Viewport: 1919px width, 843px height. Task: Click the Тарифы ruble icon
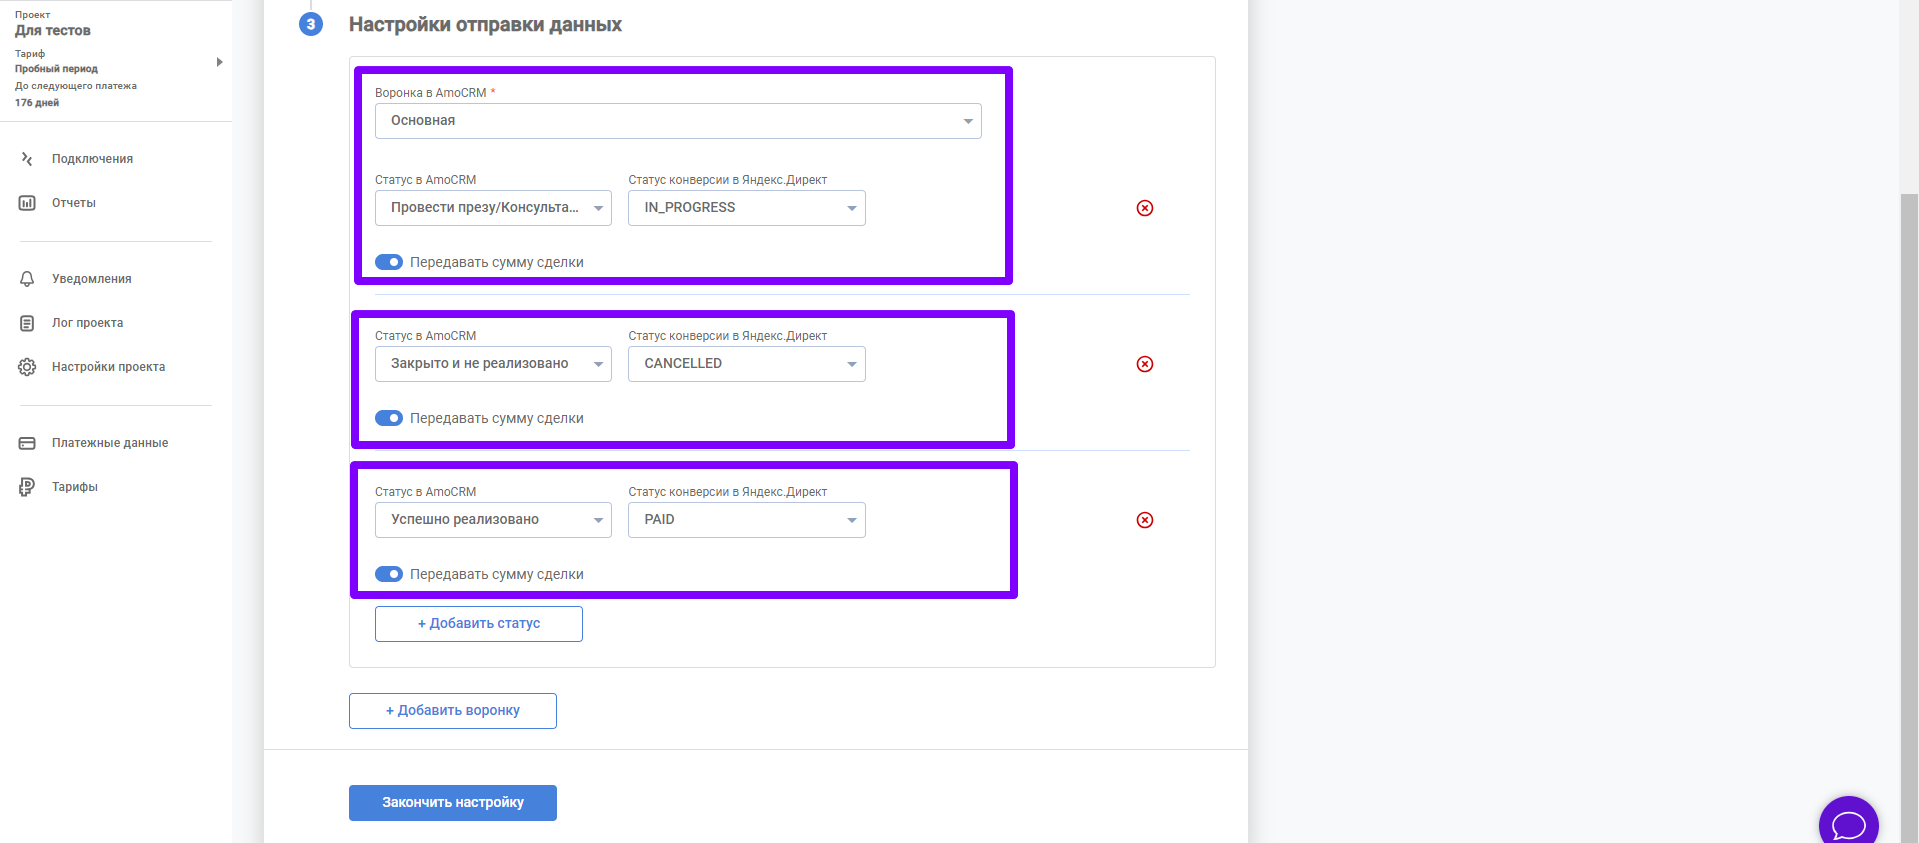(x=27, y=487)
